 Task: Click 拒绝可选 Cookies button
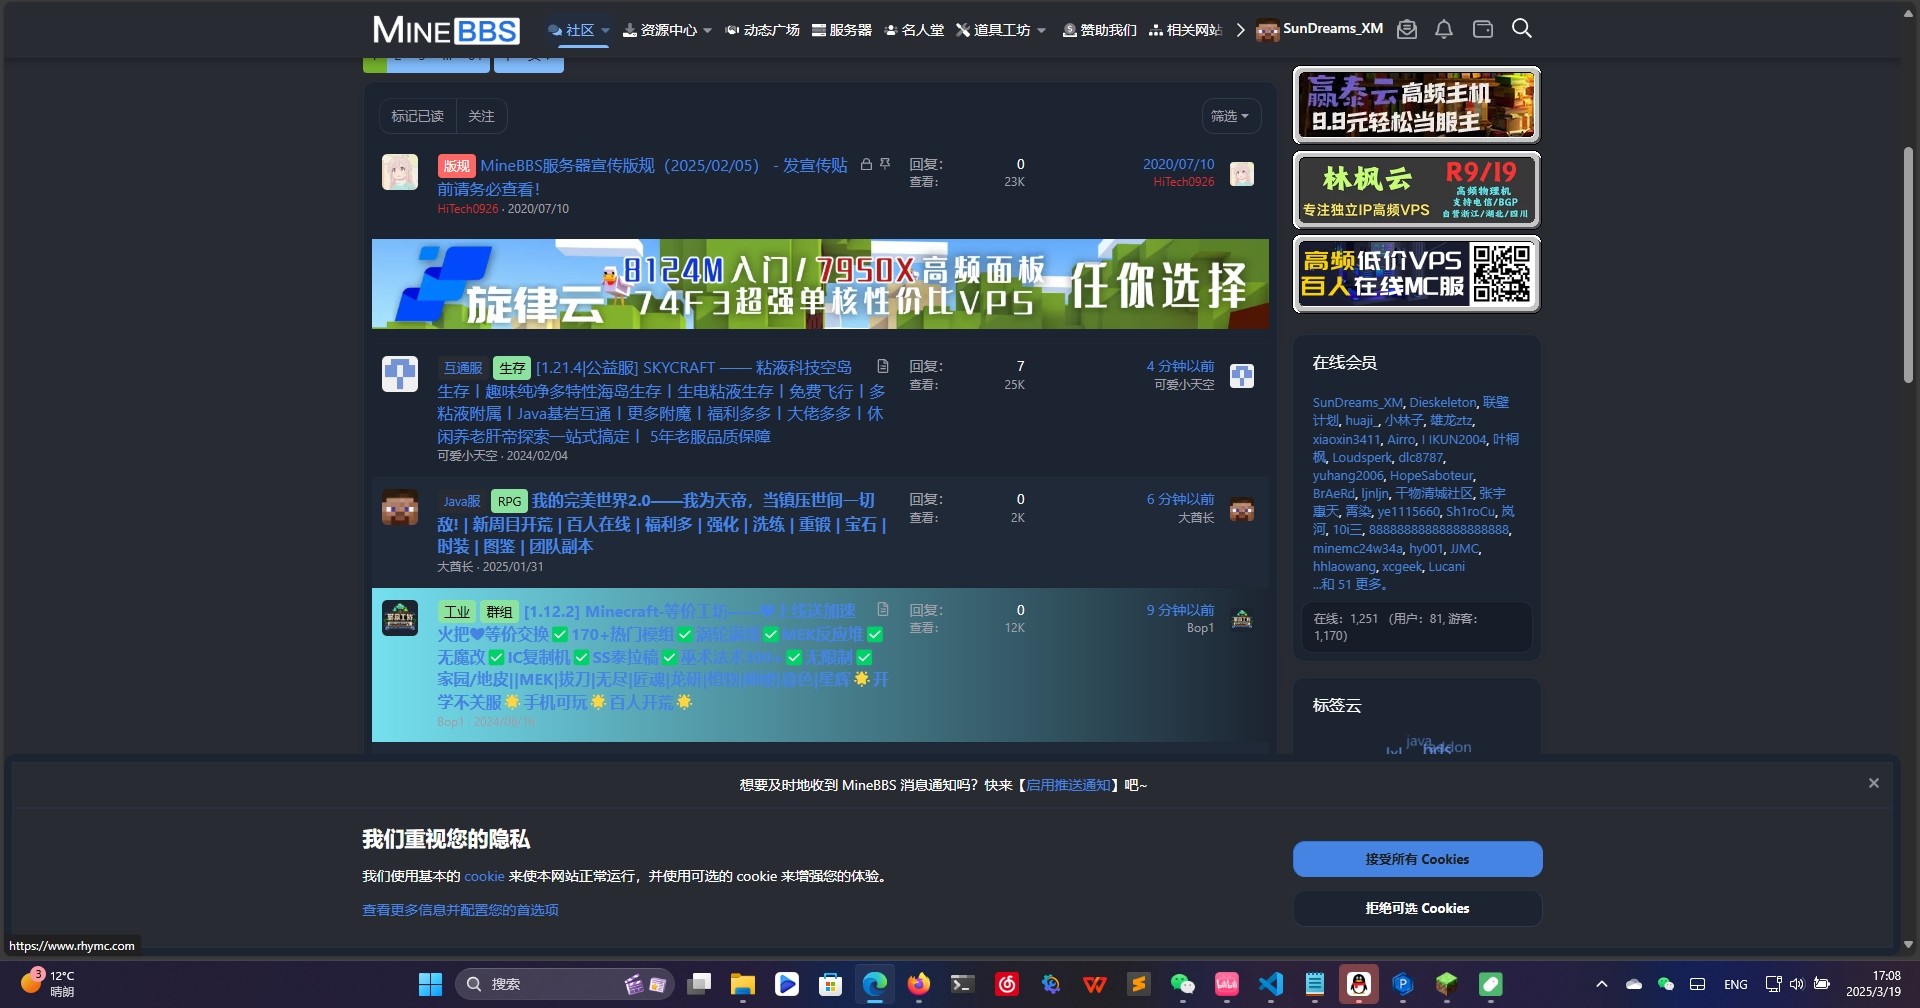pyautogui.click(x=1417, y=908)
